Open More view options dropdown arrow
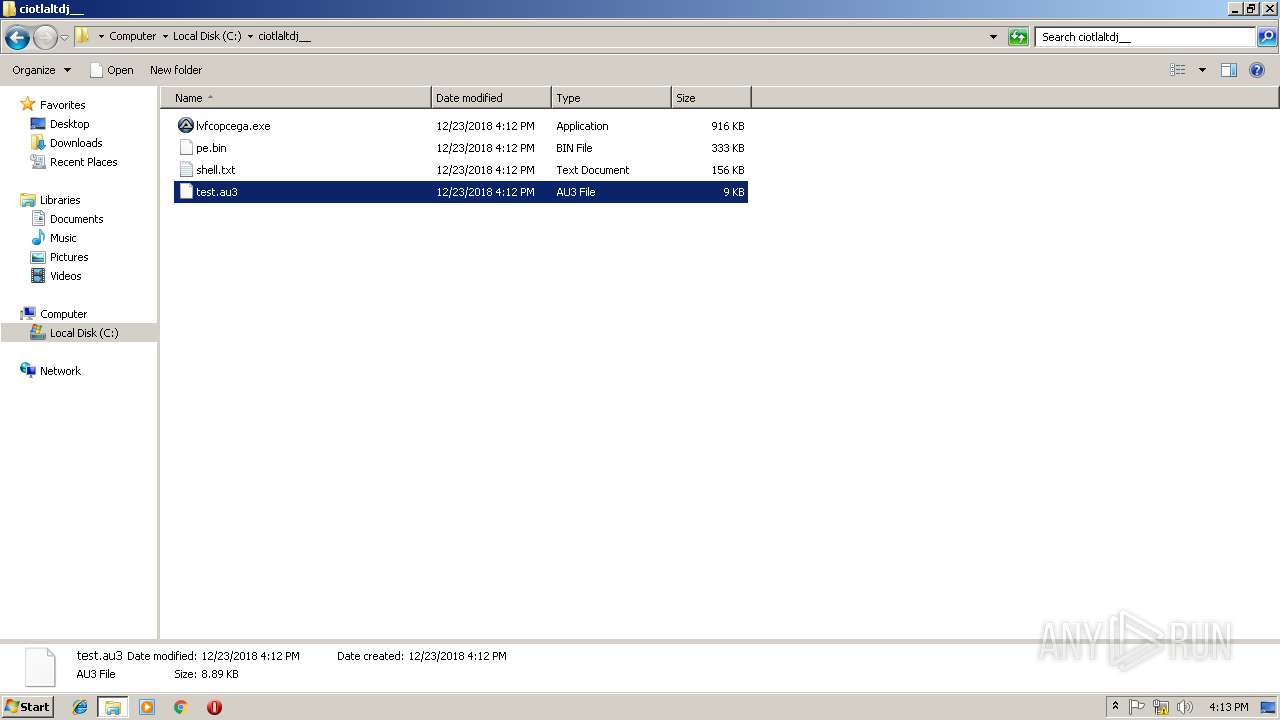This screenshot has height=720, width=1280. (x=1202, y=70)
